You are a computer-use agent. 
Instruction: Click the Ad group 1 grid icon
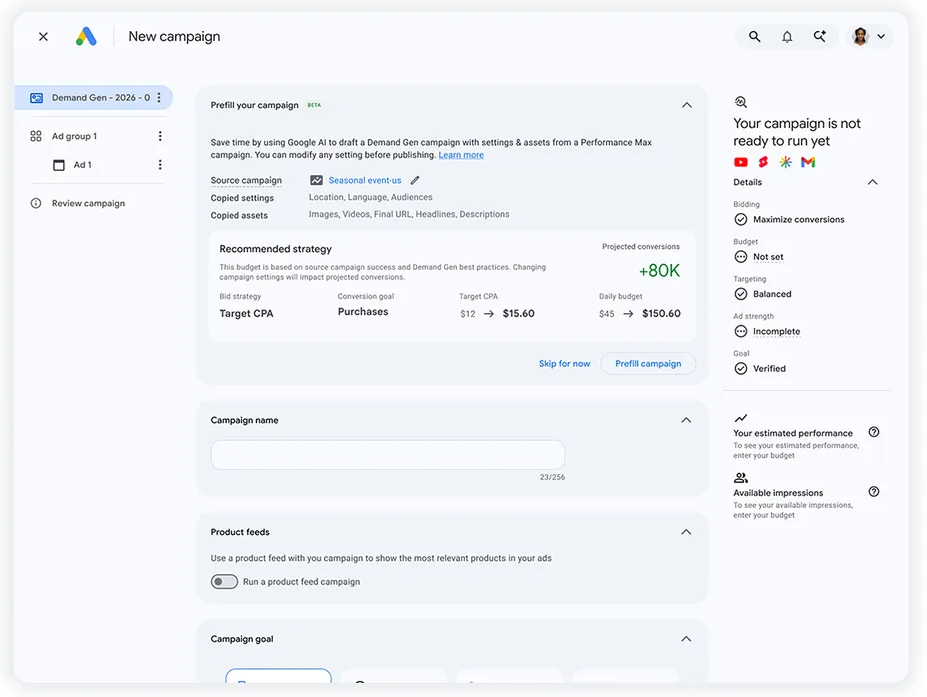coord(36,136)
